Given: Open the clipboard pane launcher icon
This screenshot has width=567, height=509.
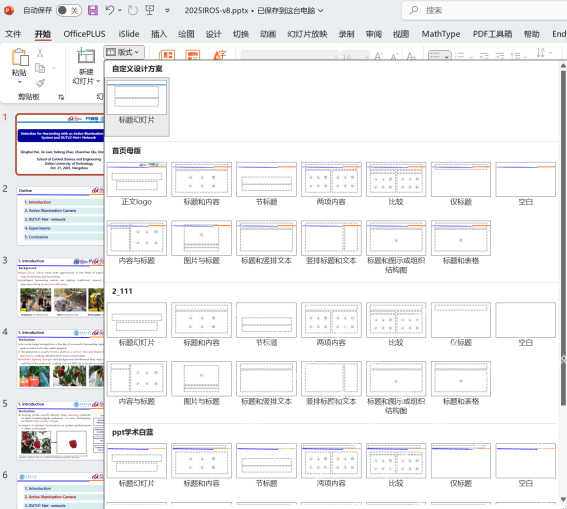Looking at the screenshot, I should click(61, 97).
